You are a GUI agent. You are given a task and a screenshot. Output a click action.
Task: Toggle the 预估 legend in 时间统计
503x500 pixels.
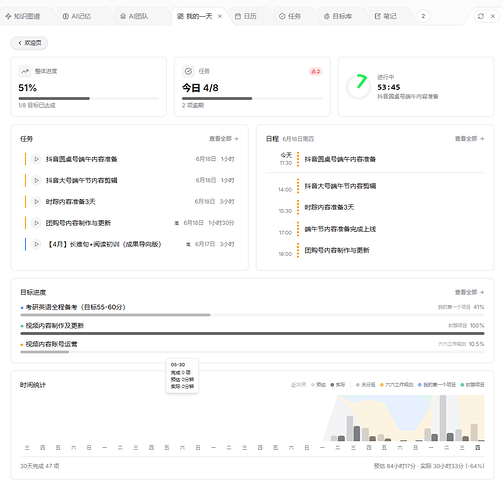tap(318, 385)
